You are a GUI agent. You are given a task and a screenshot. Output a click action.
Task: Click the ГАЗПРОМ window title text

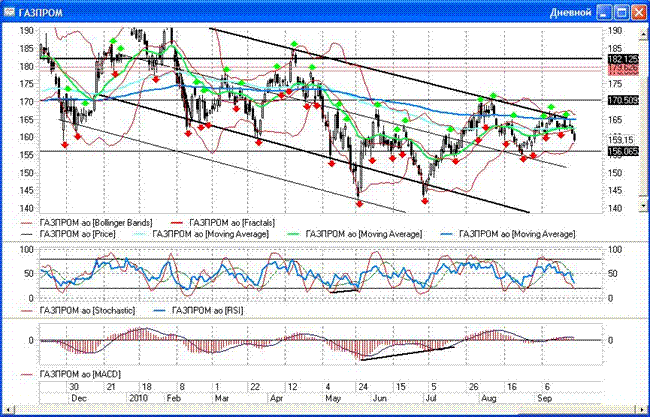click(x=40, y=13)
